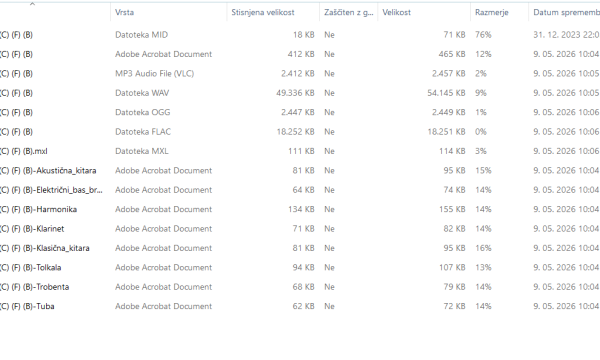600x360 pixels.
Task: Click the 16% ratio value
Action: [483, 248]
